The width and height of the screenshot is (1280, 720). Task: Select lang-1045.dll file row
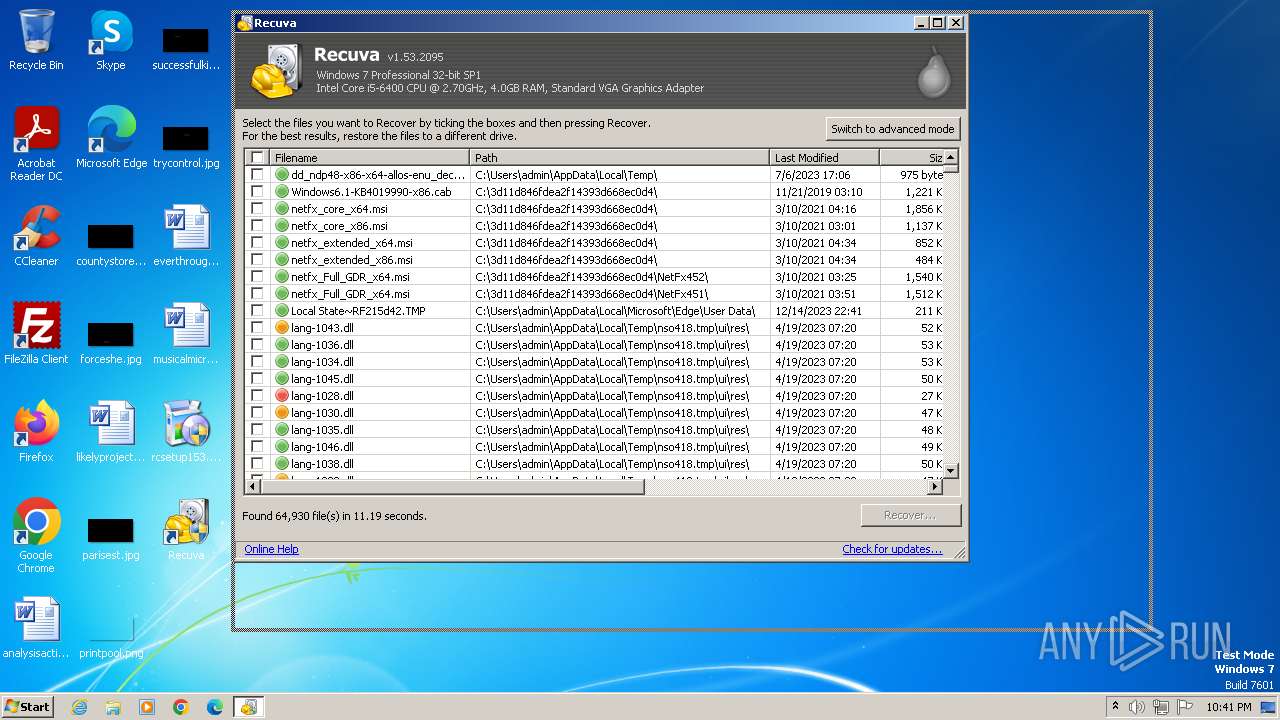click(x=594, y=379)
